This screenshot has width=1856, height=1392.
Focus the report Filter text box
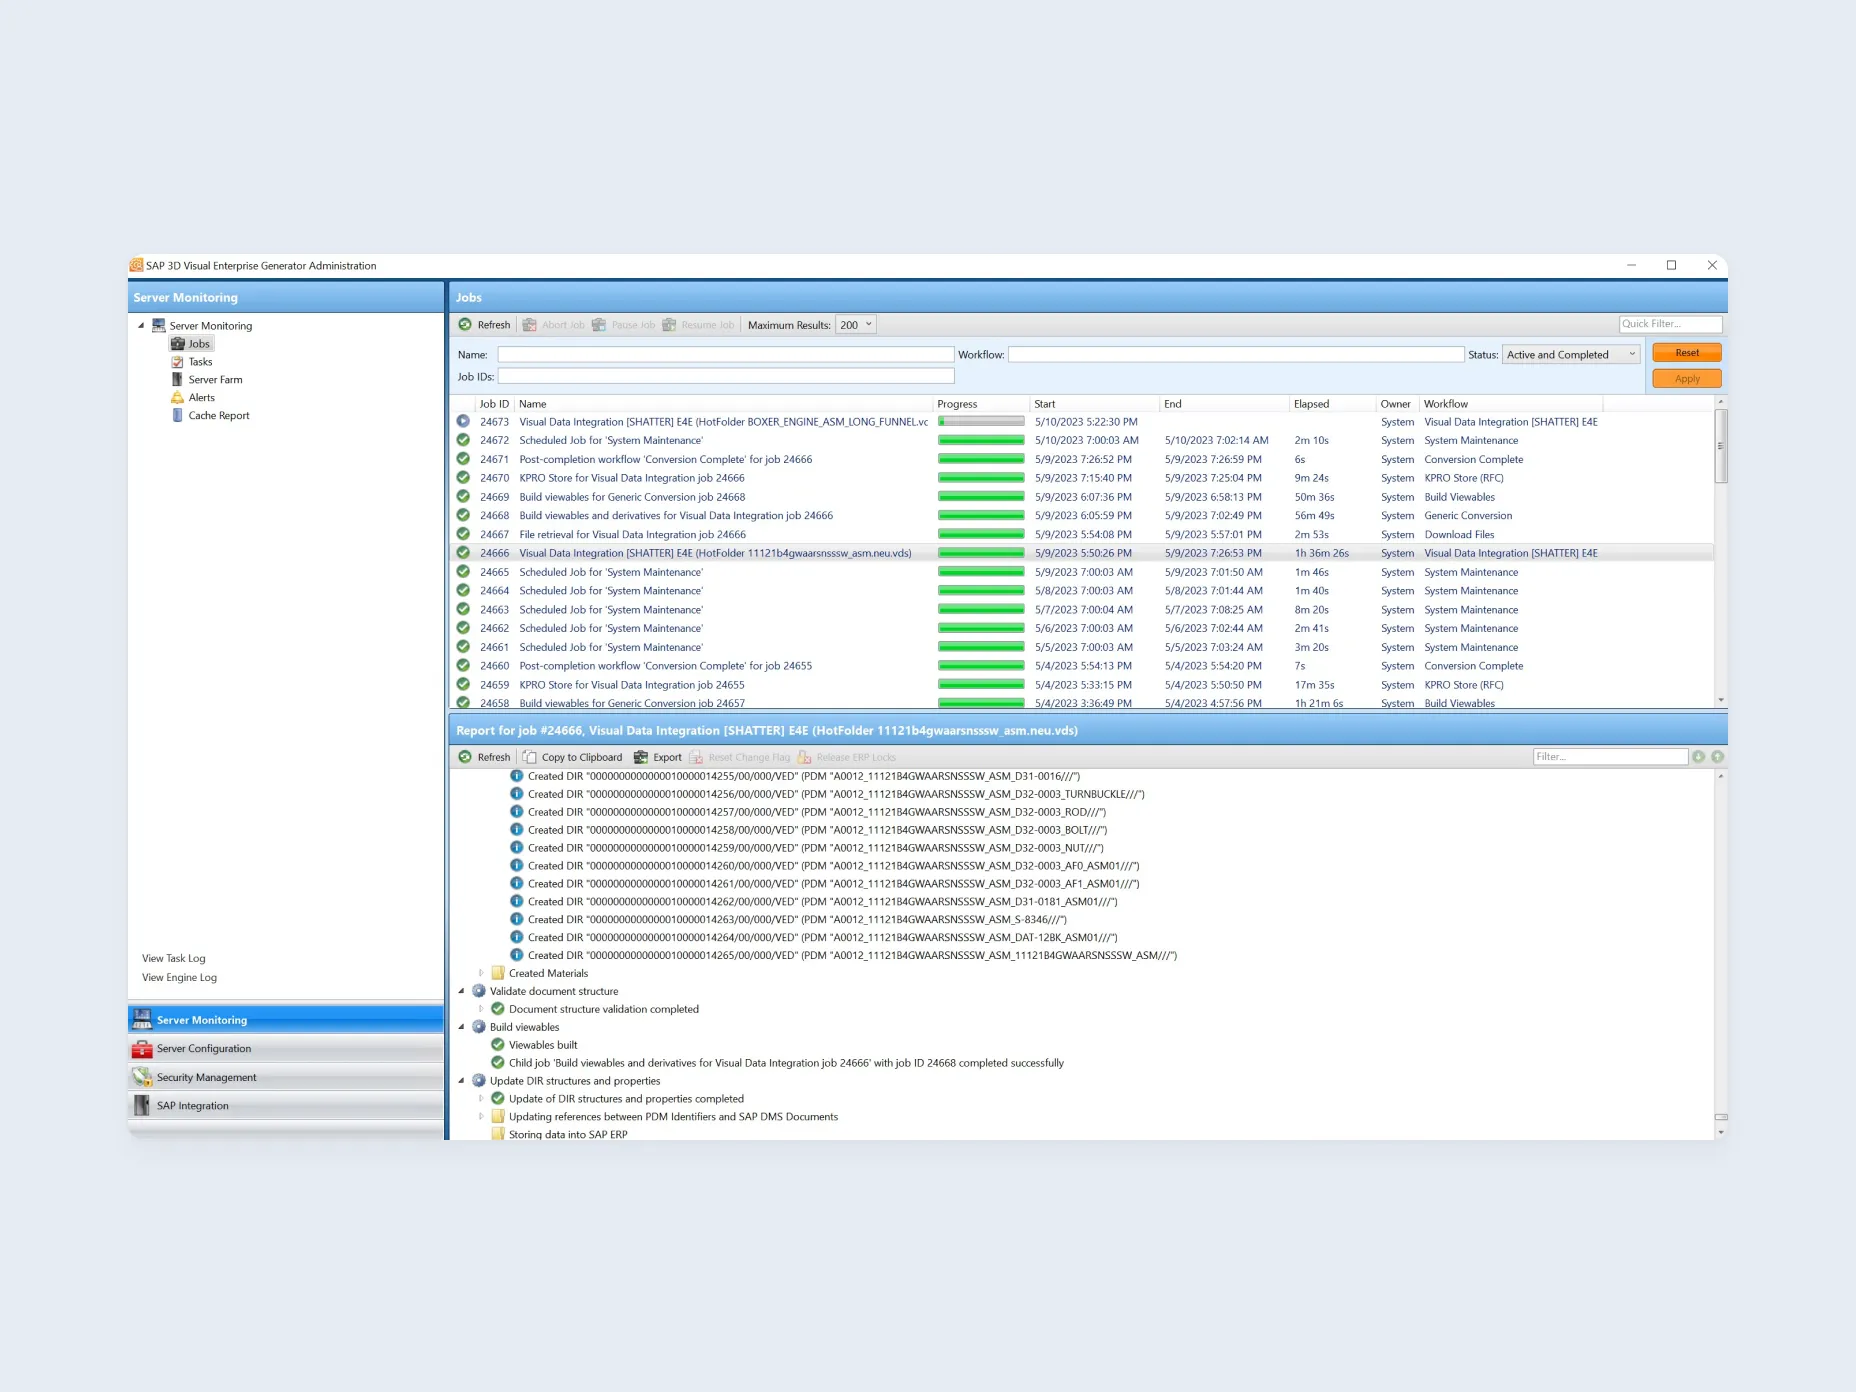pyautogui.click(x=1610, y=757)
